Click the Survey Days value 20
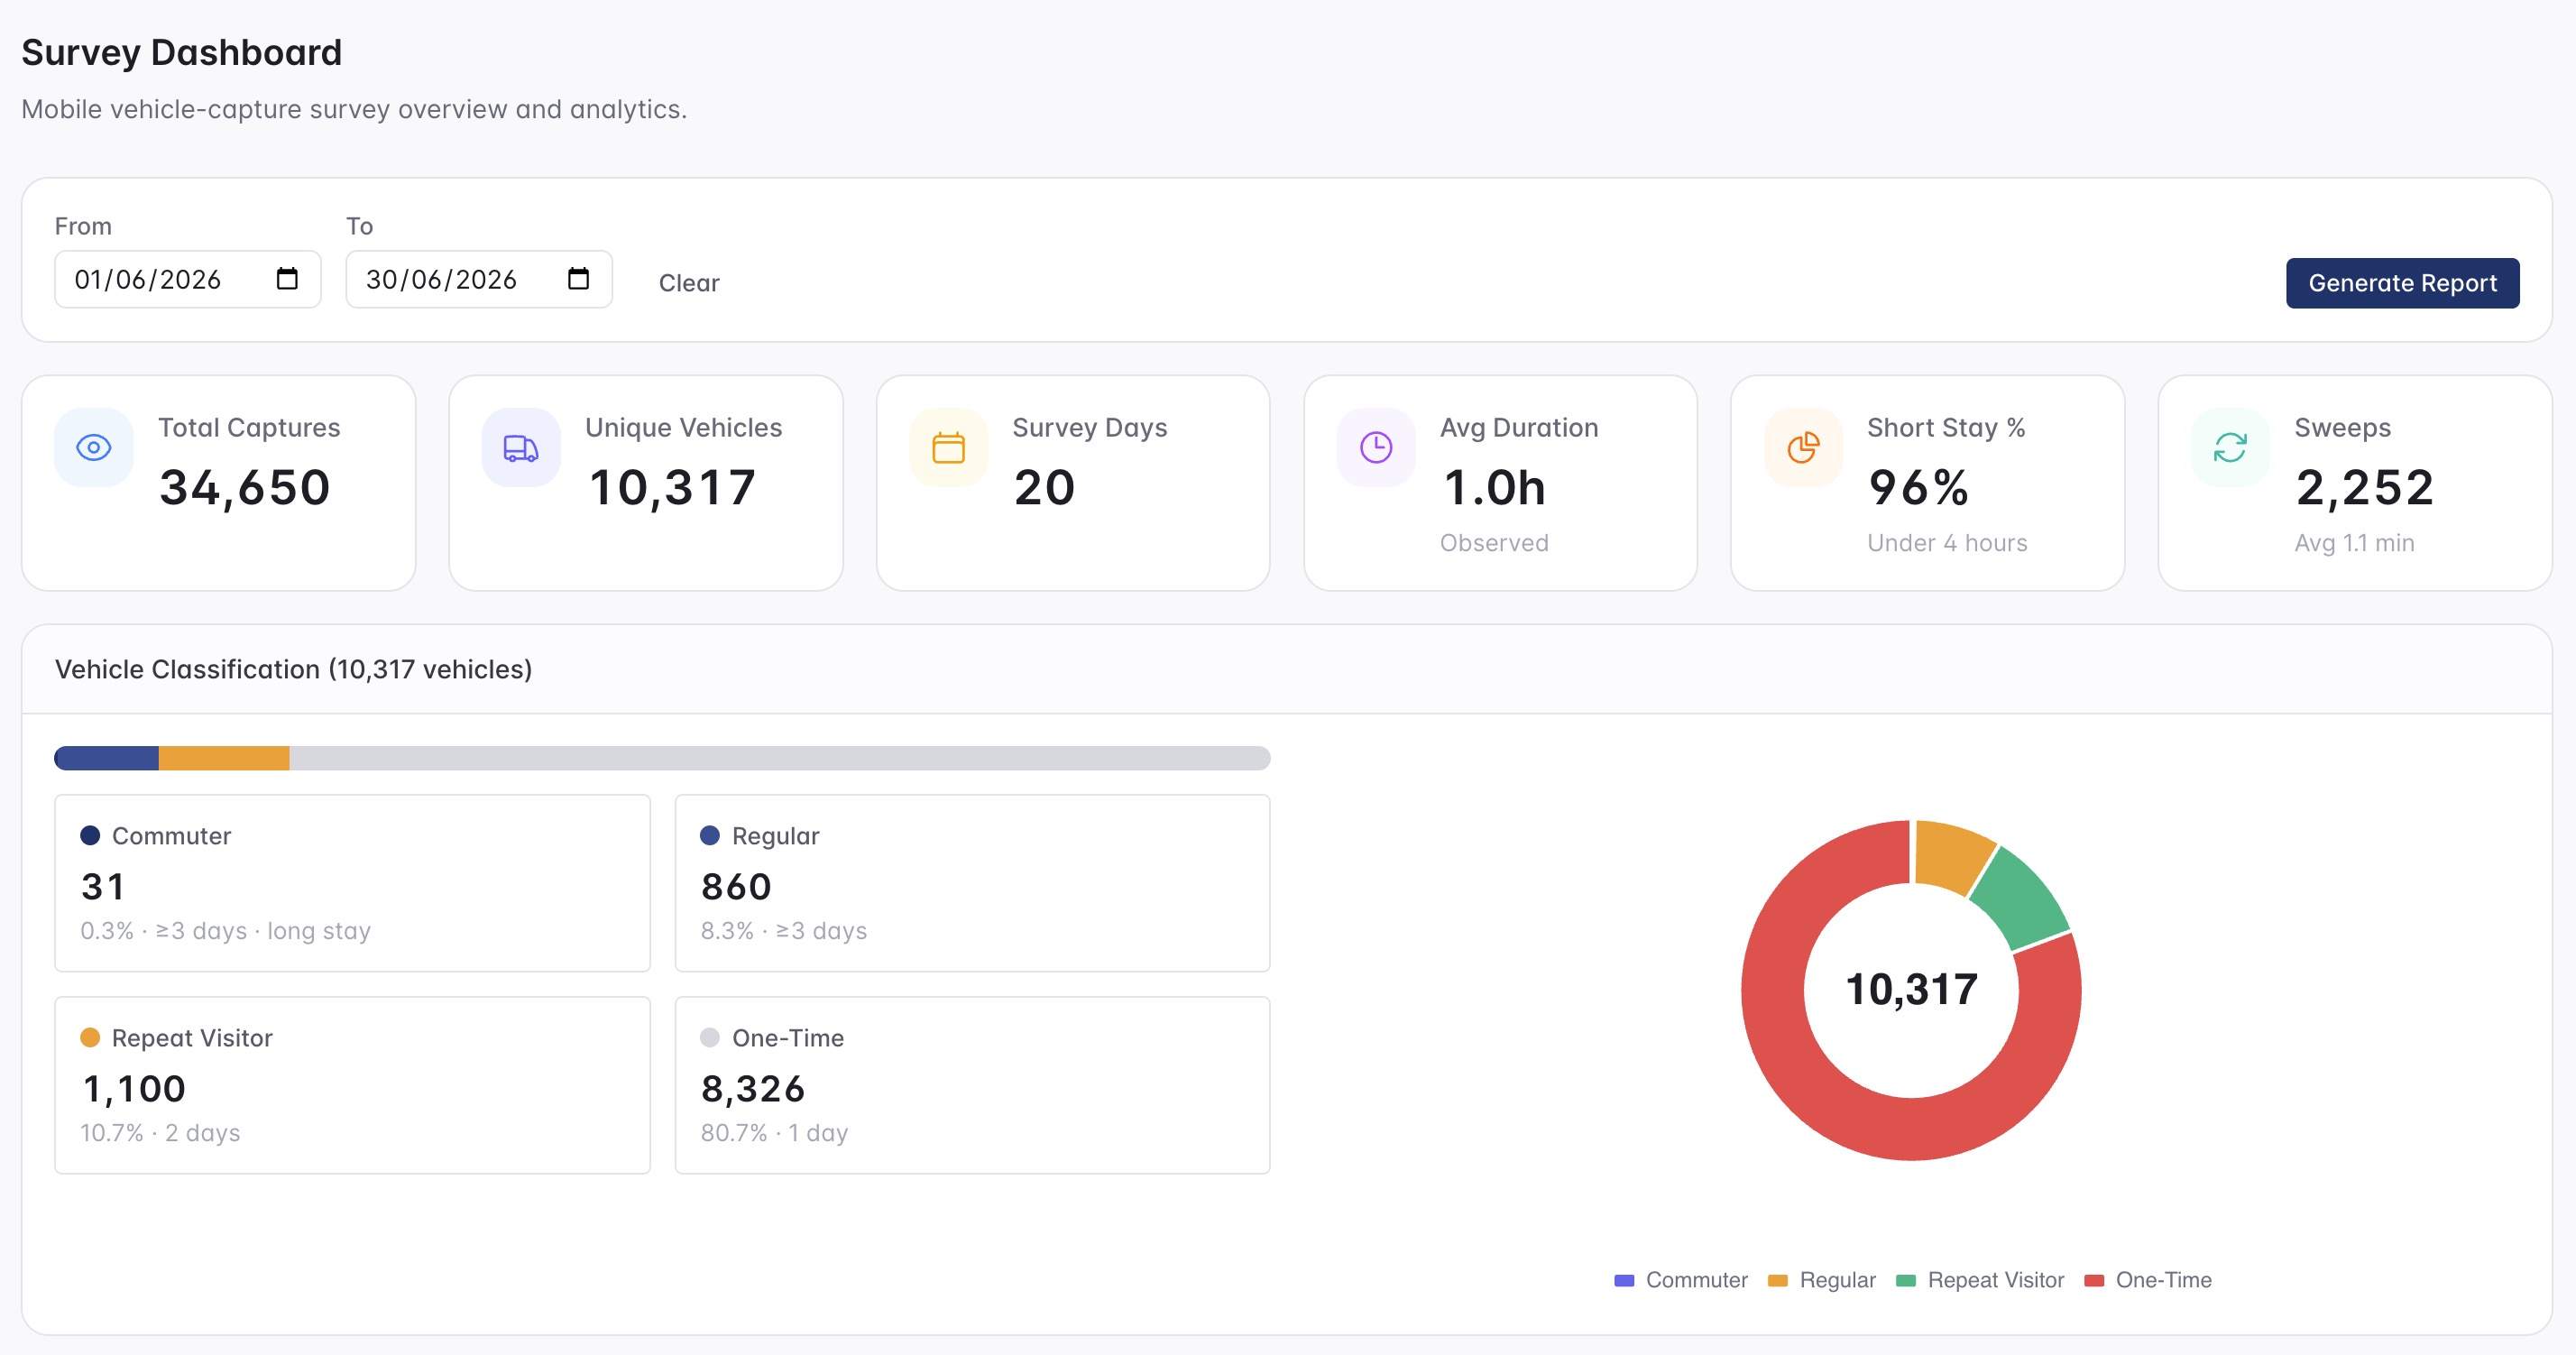The width and height of the screenshot is (2576, 1355). [x=1044, y=488]
